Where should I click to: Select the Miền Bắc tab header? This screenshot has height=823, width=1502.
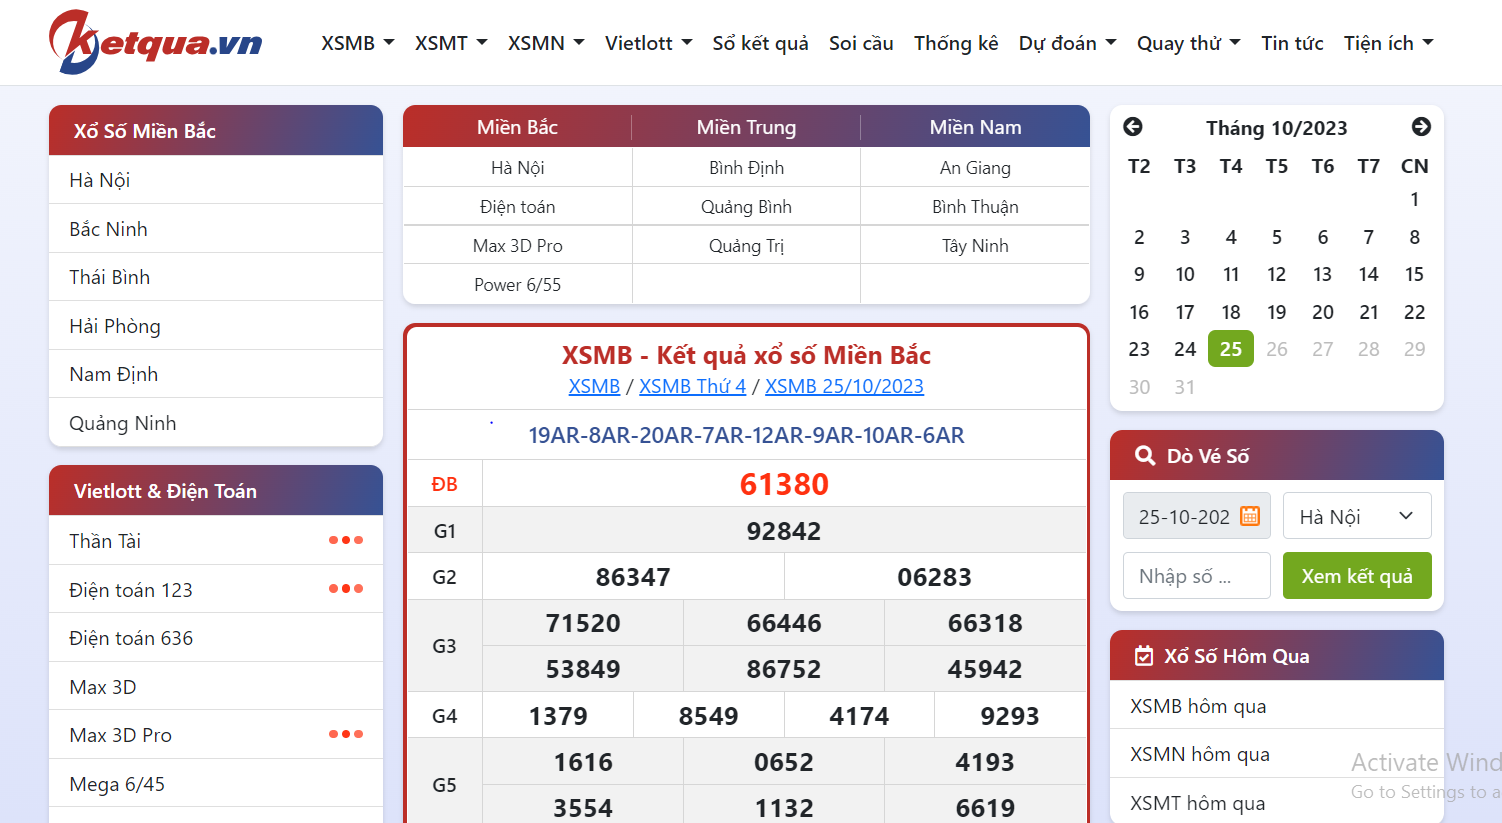click(517, 127)
